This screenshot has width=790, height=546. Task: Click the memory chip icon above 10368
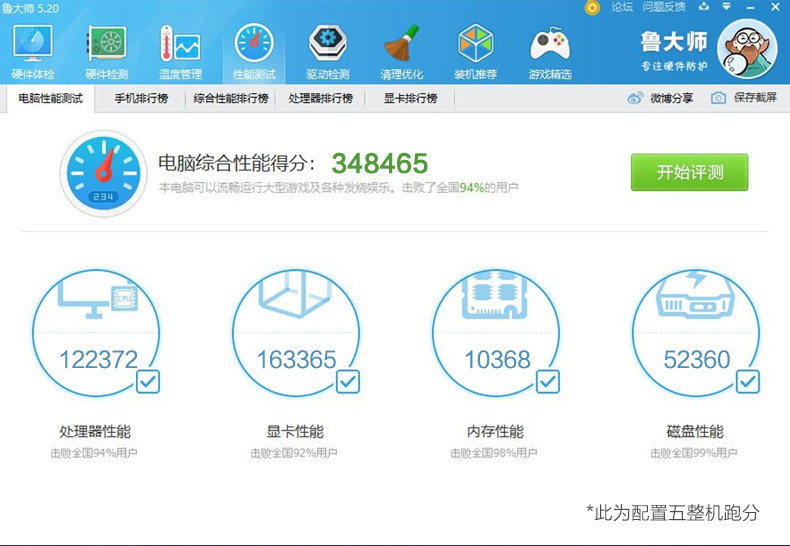(496, 296)
